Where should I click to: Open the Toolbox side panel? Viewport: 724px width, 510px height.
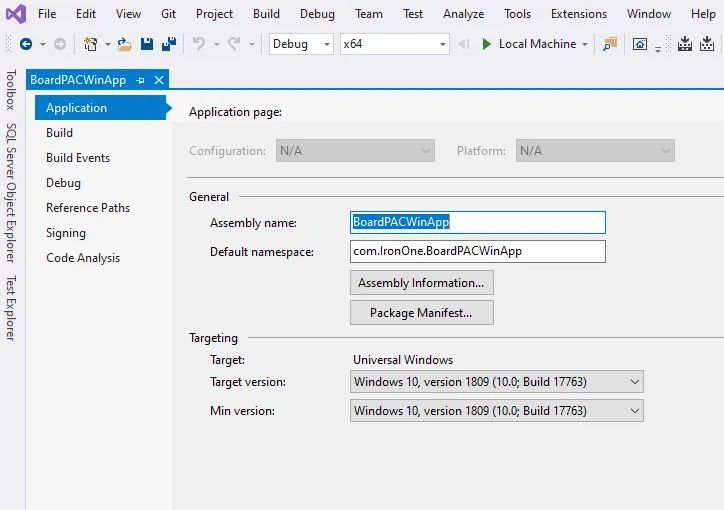click(11, 90)
